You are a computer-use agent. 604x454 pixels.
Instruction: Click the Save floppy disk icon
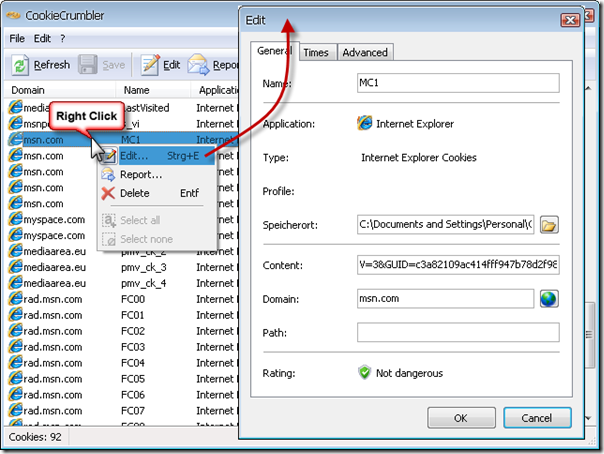pos(87,64)
